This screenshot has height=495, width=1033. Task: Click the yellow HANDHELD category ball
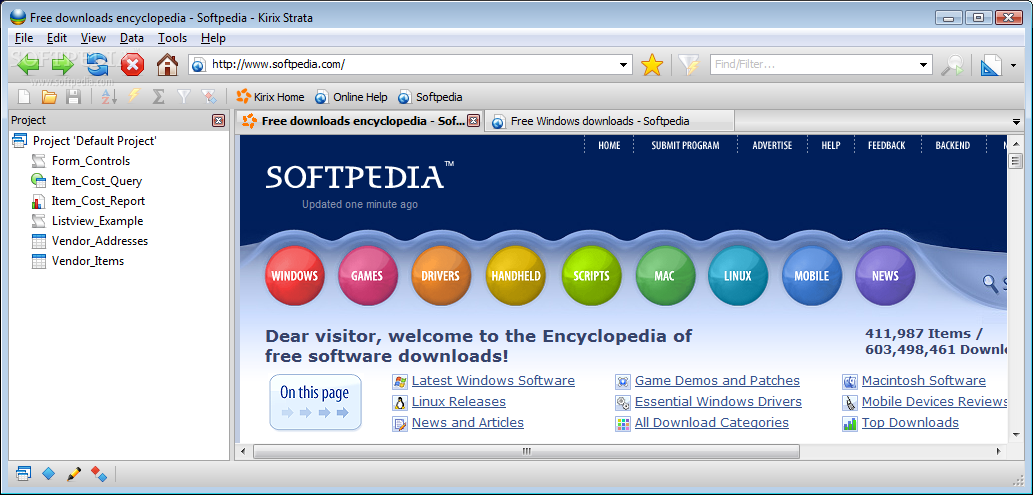[516, 276]
